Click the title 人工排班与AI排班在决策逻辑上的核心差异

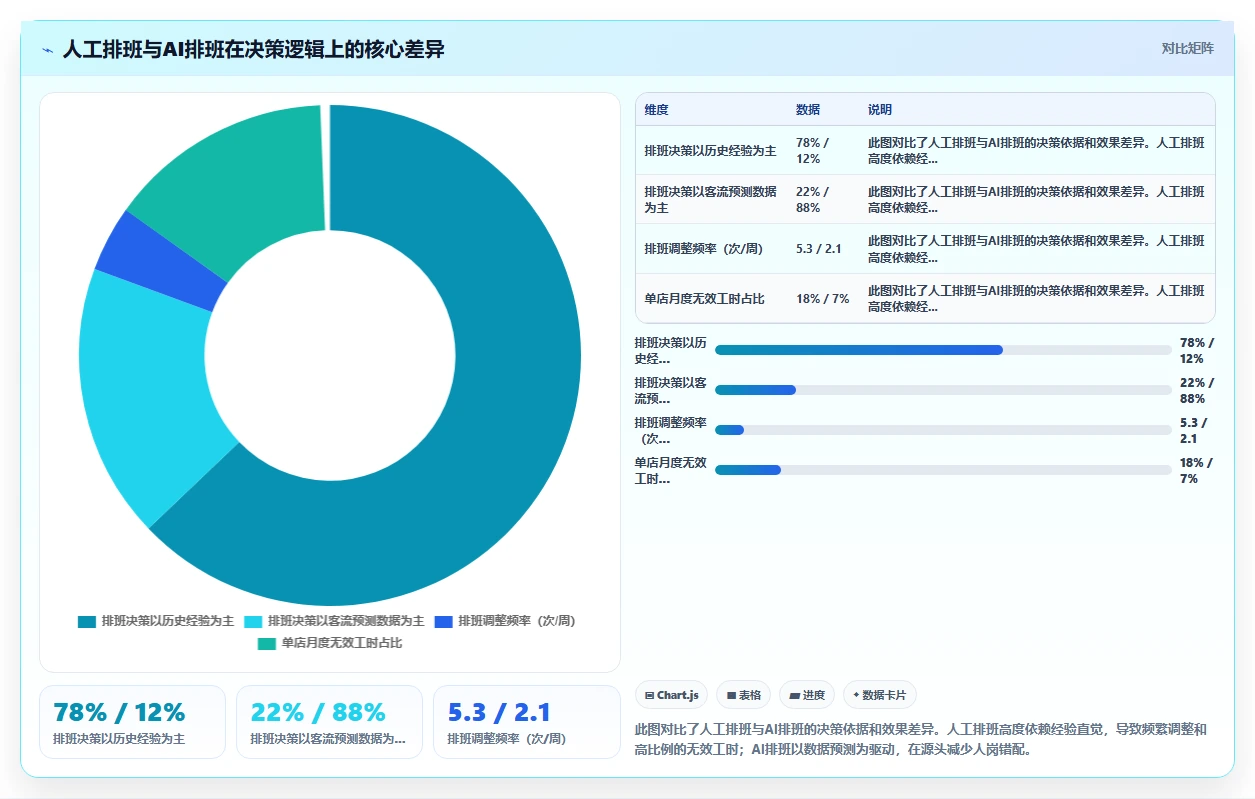point(254,50)
